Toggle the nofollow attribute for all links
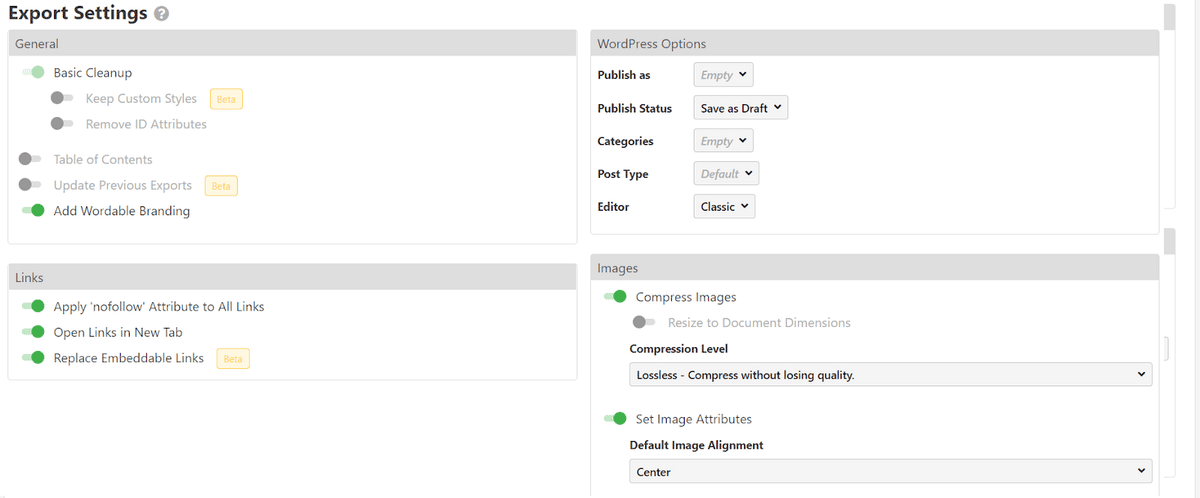Screen dimensions: 1200x498 33,306
